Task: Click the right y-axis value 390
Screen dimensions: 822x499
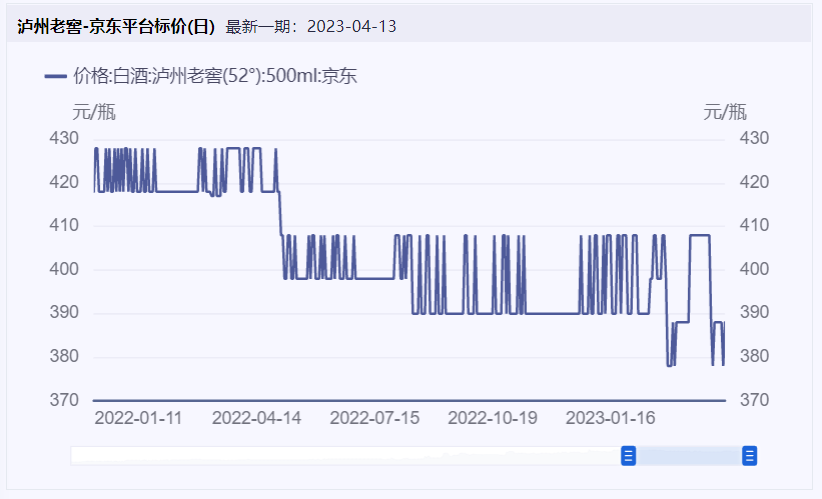Action: 754,312
